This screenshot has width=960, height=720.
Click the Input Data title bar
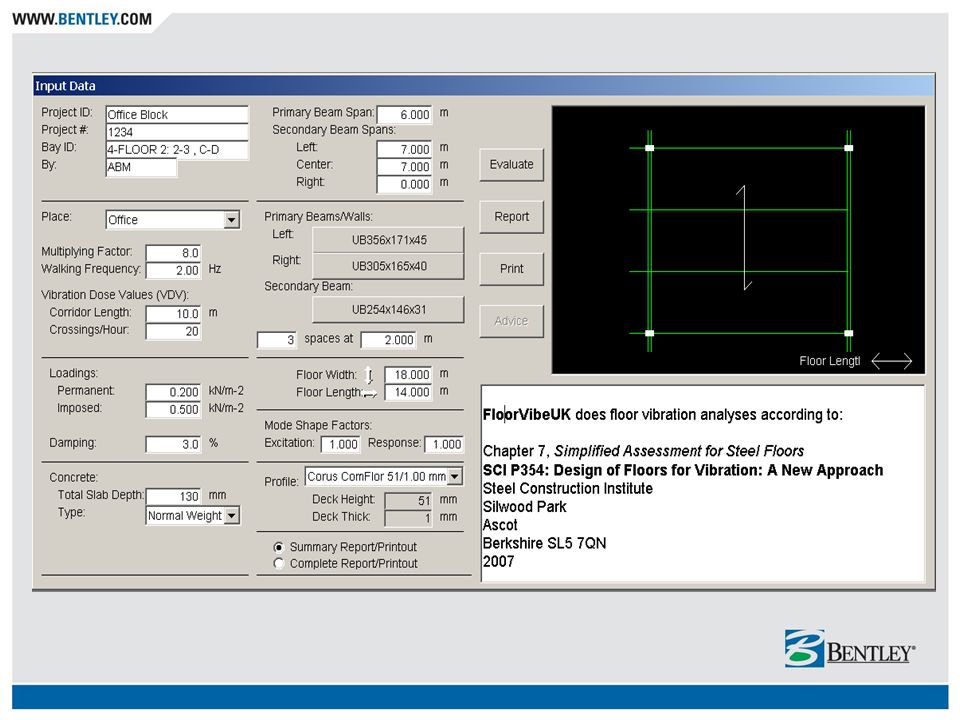point(484,86)
